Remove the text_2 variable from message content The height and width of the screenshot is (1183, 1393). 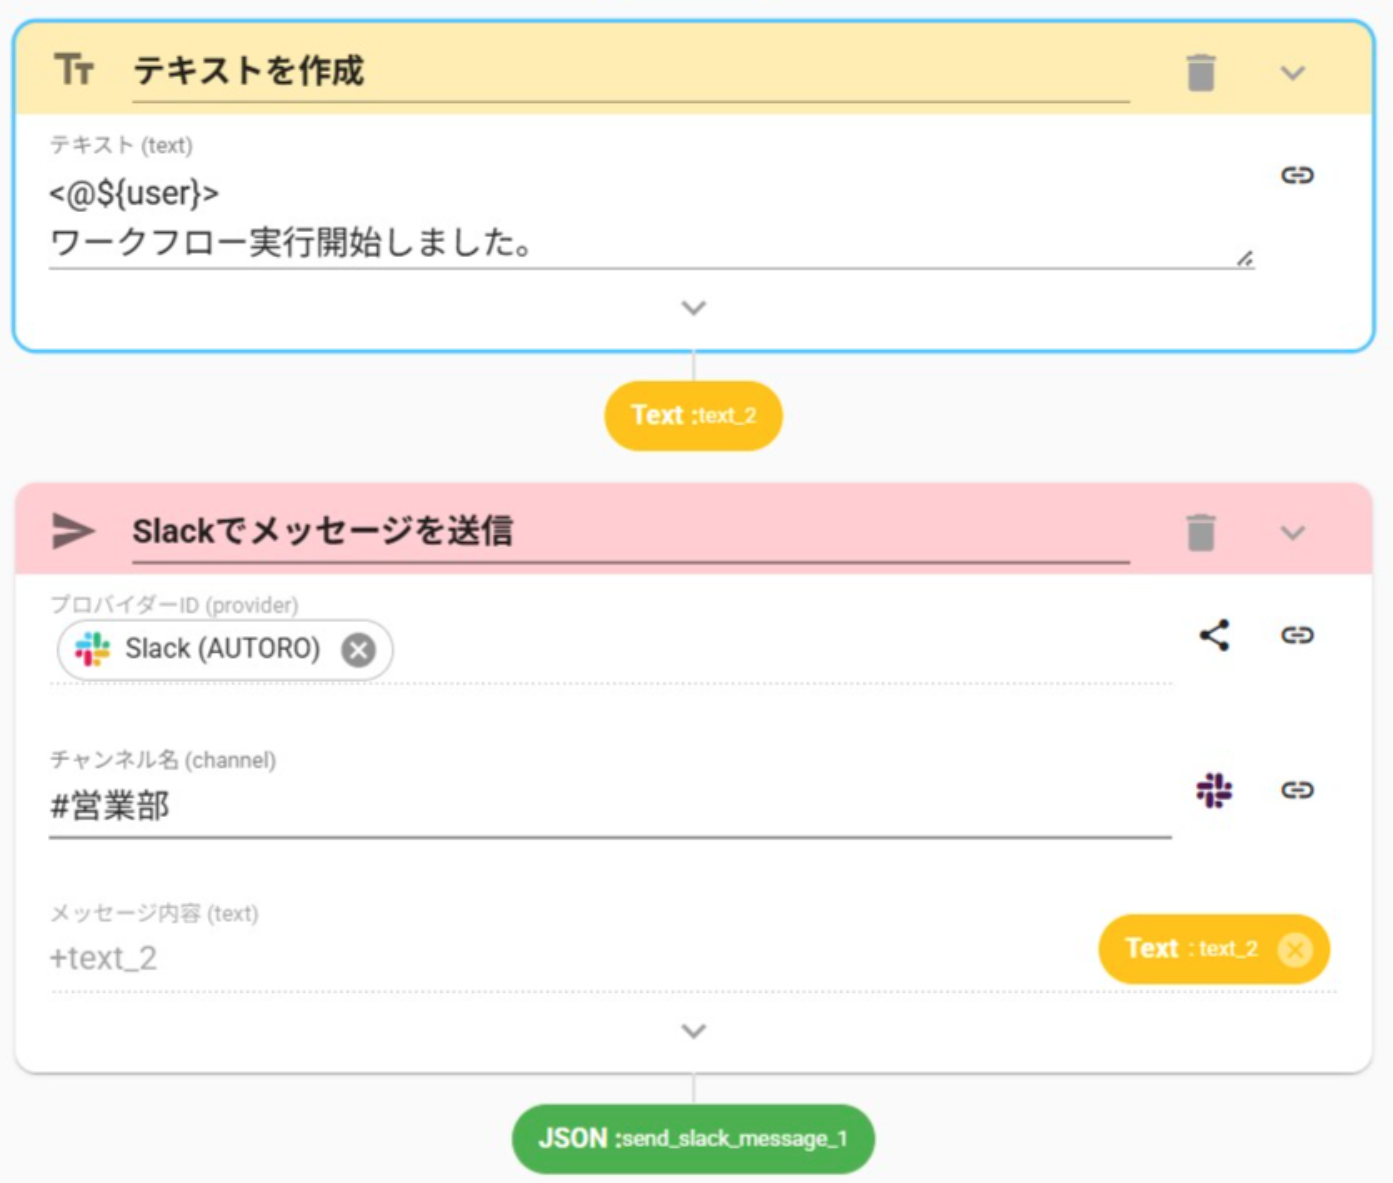click(x=1295, y=949)
